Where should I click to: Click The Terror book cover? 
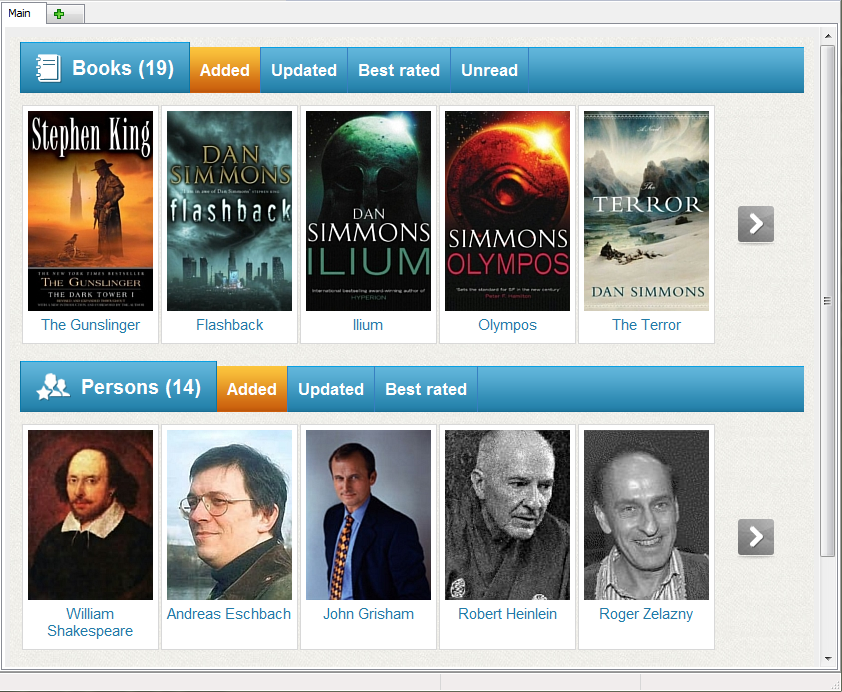click(x=647, y=211)
